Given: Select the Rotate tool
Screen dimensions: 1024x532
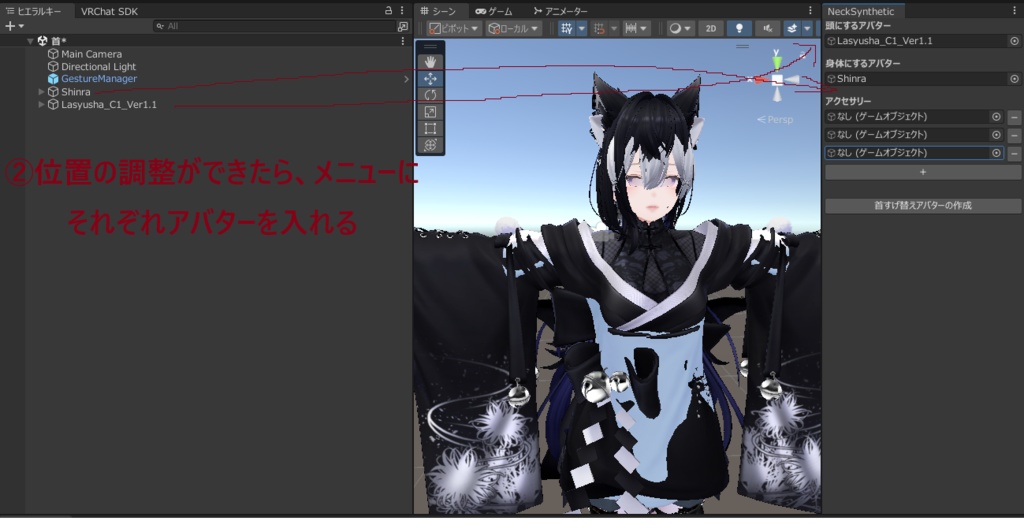Looking at the screenshot, I should click(x=430, y=95).
